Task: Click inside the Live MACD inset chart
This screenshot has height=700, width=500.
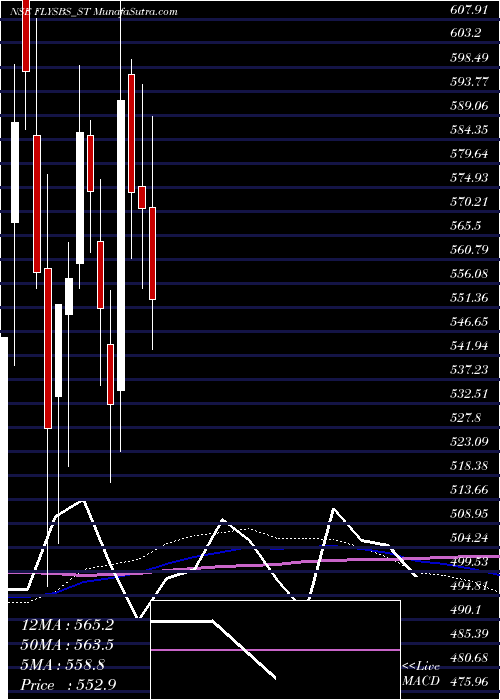Action: 275,650
